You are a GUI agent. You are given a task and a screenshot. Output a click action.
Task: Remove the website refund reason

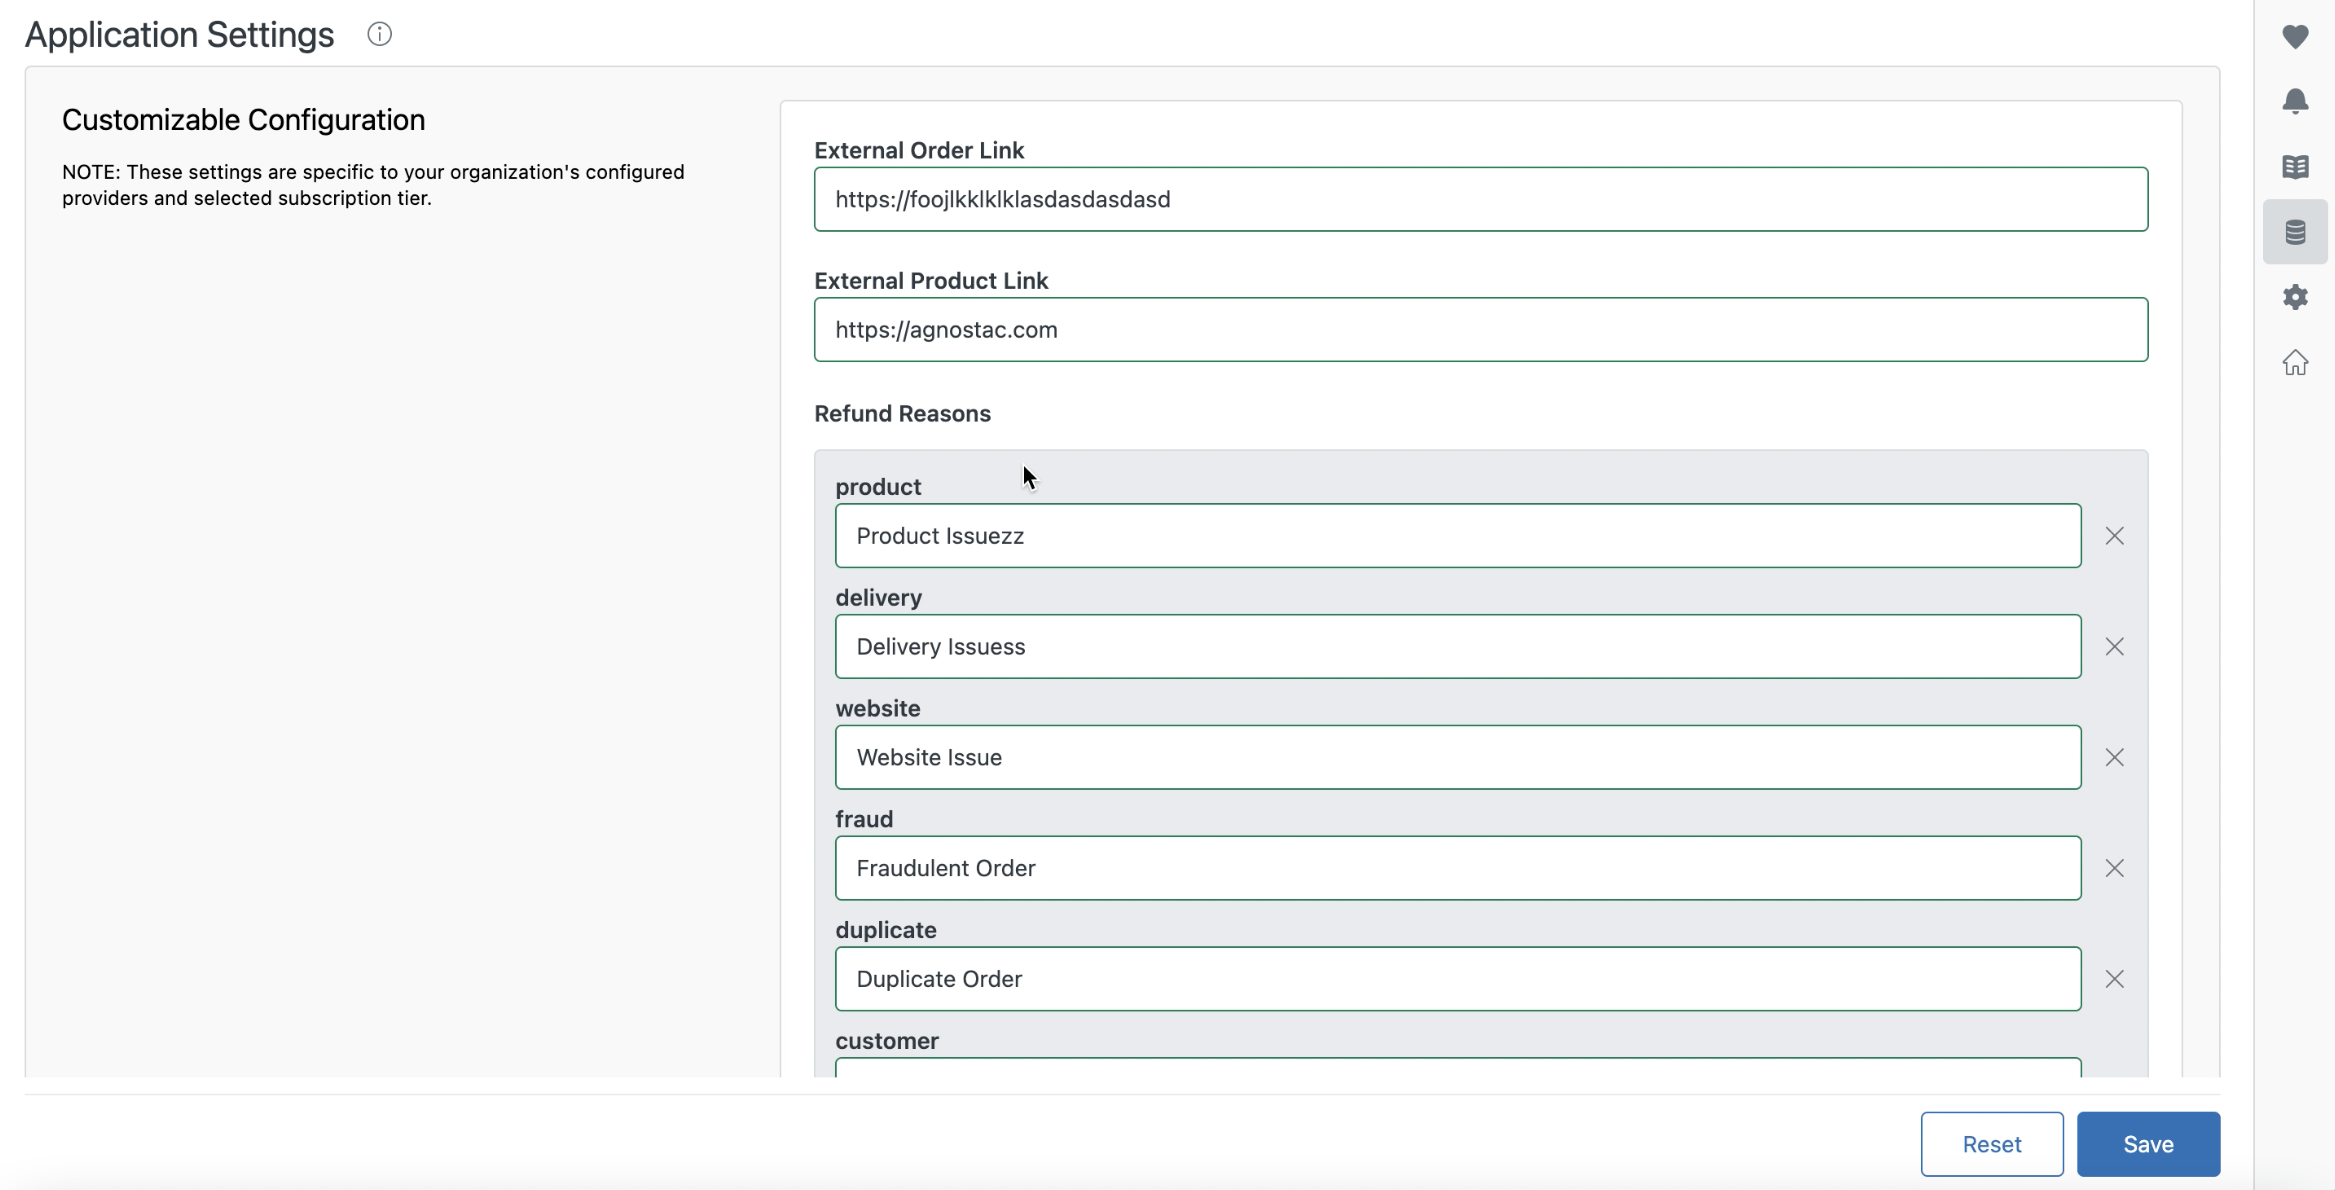(2114, 758)
